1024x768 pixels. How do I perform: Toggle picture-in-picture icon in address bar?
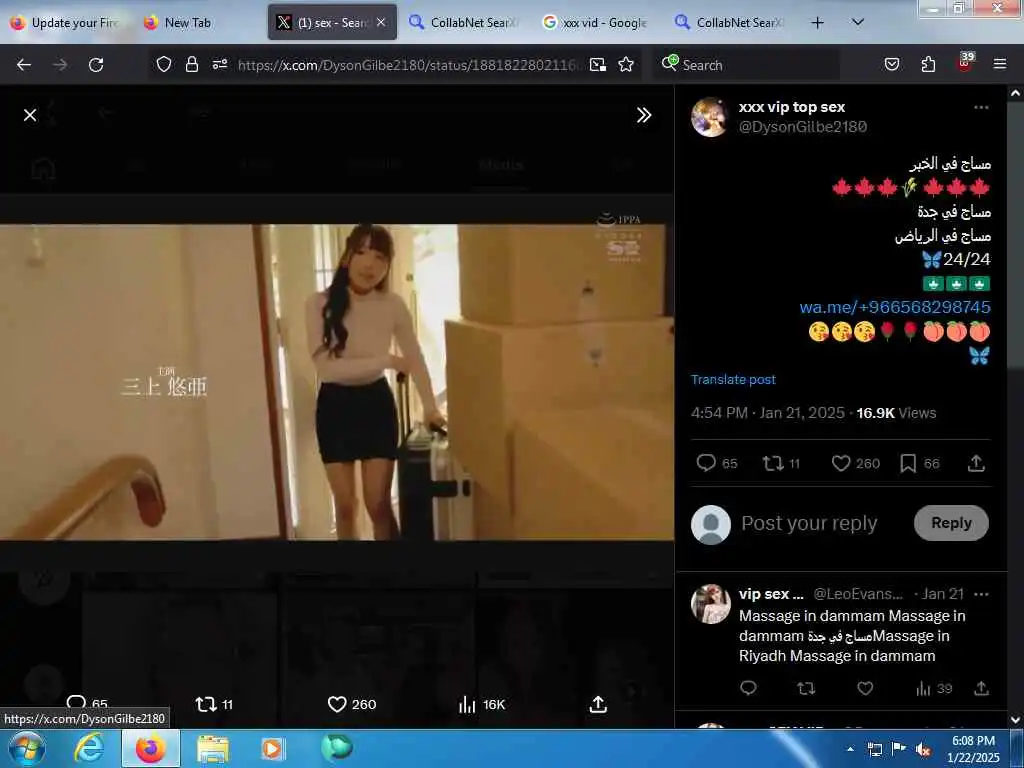(598, 64)
